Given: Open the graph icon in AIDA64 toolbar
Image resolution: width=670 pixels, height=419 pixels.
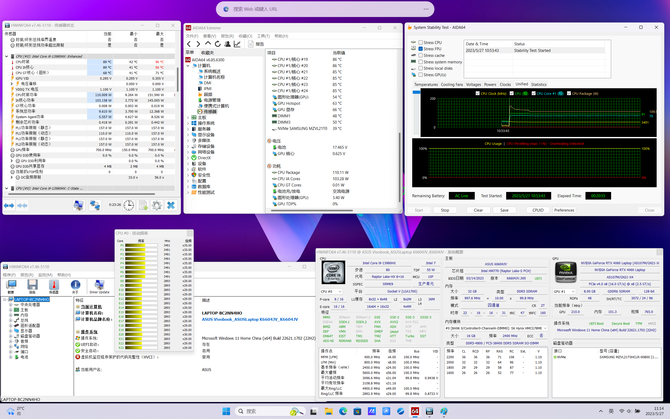Looking at the screenshot, I should click(237, 44).
